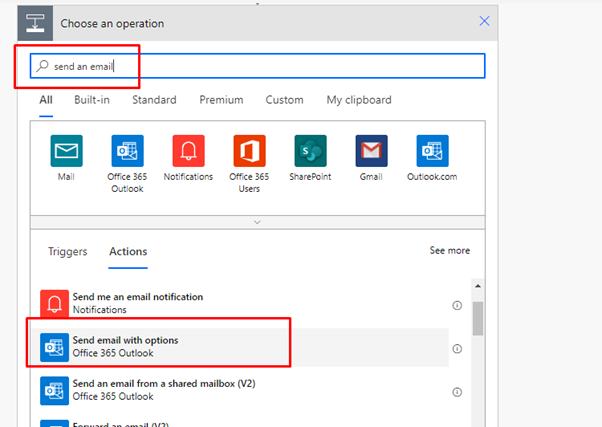Open the My clipboard tab
Screen dimensions: 602x427
tap(359, 100)
